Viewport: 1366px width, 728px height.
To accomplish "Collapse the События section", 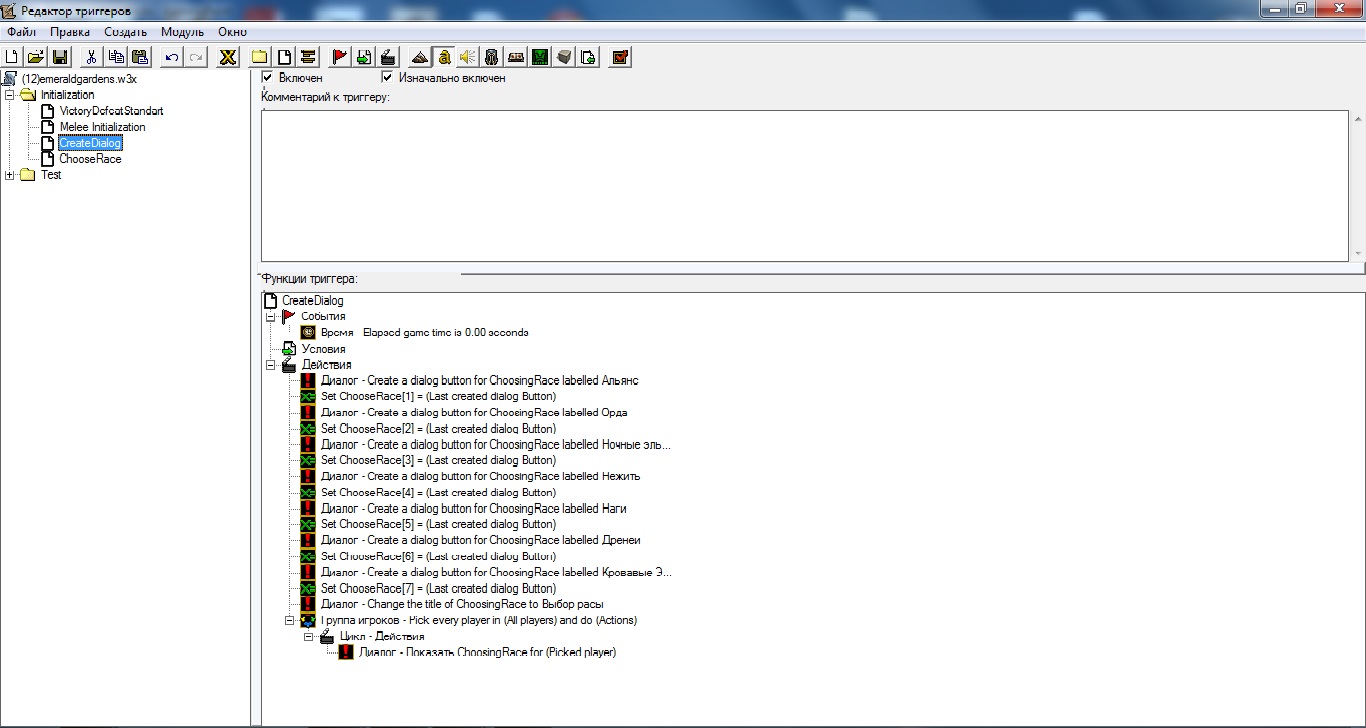I will pyautogui.click(x=271, y=316).
